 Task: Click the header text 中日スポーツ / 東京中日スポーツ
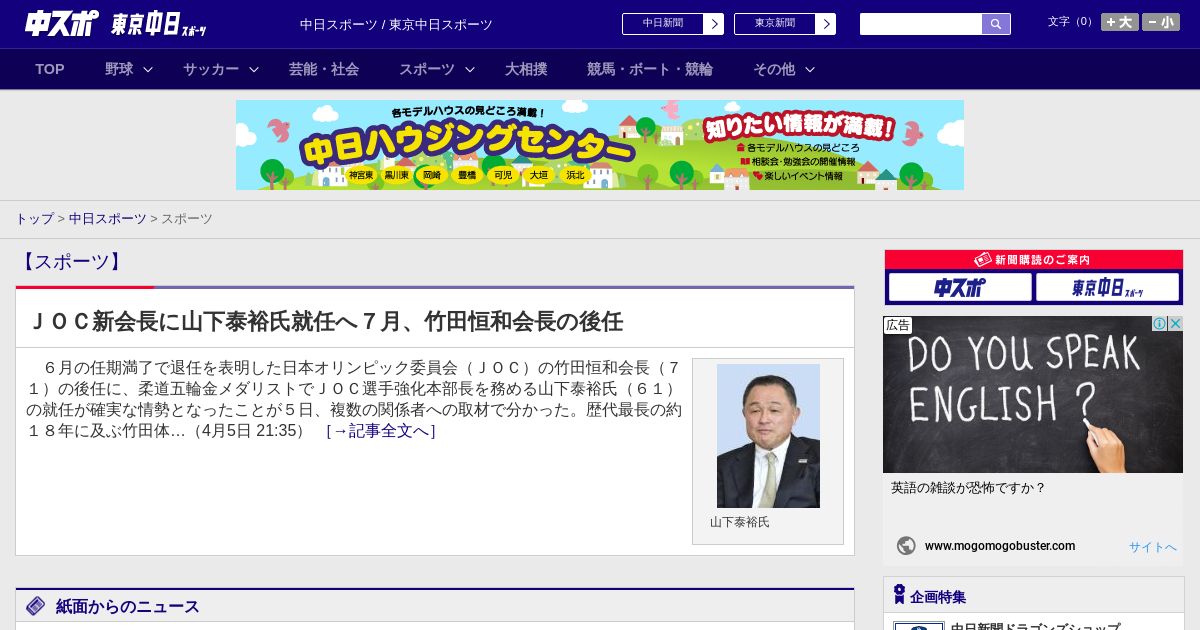(396, 25)
